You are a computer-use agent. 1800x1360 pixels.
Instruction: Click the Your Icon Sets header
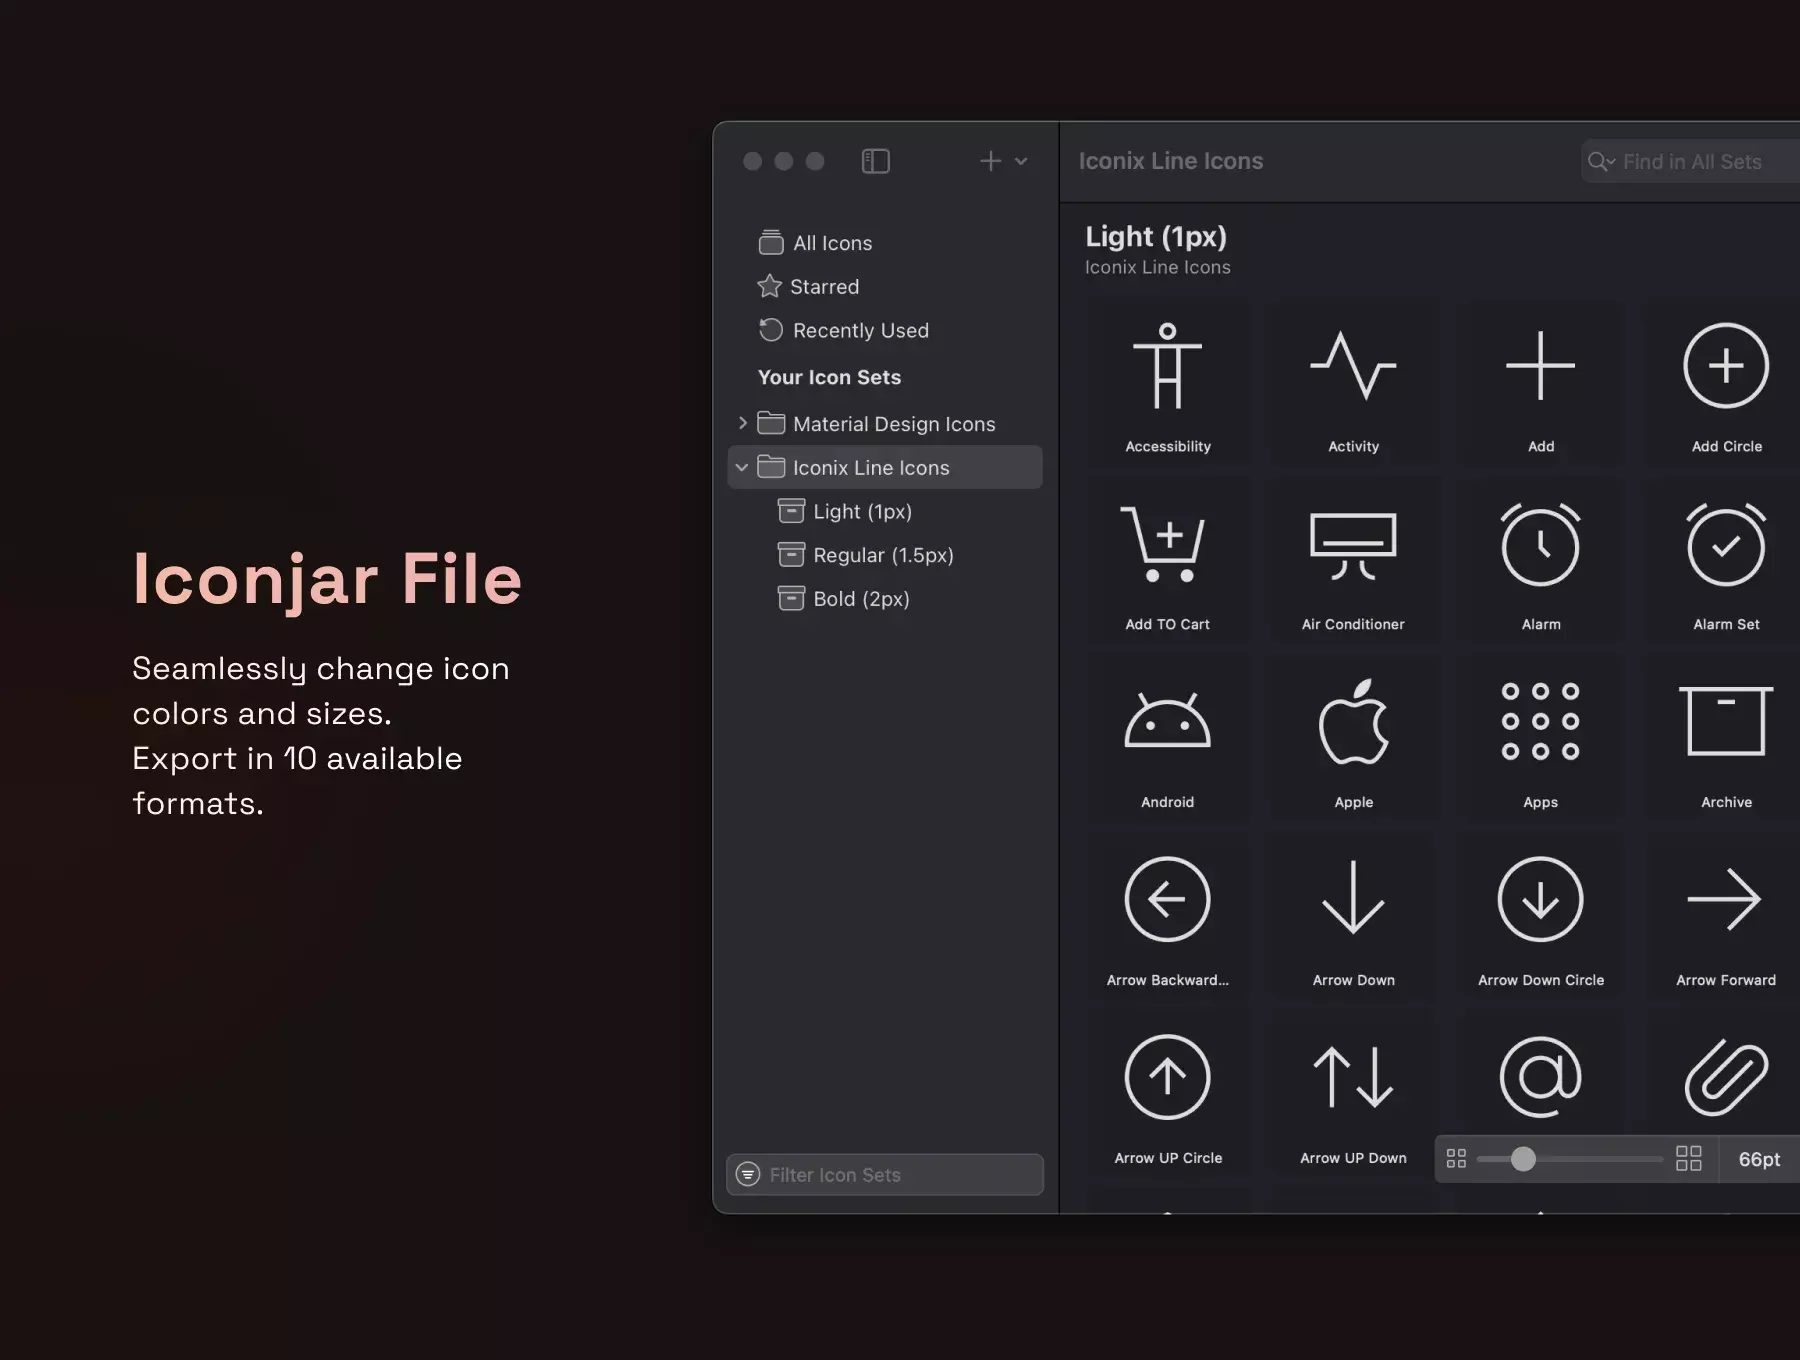click(829, 377)
